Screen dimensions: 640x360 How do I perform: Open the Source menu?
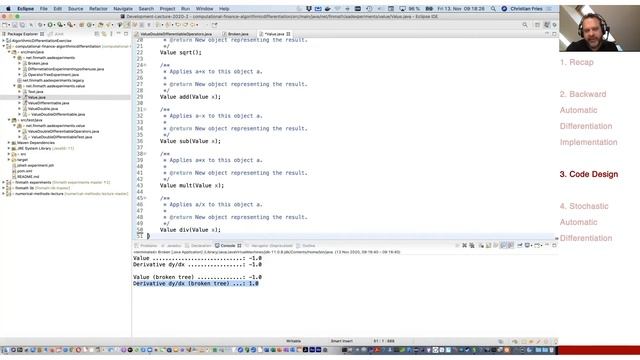coord(76,9)
